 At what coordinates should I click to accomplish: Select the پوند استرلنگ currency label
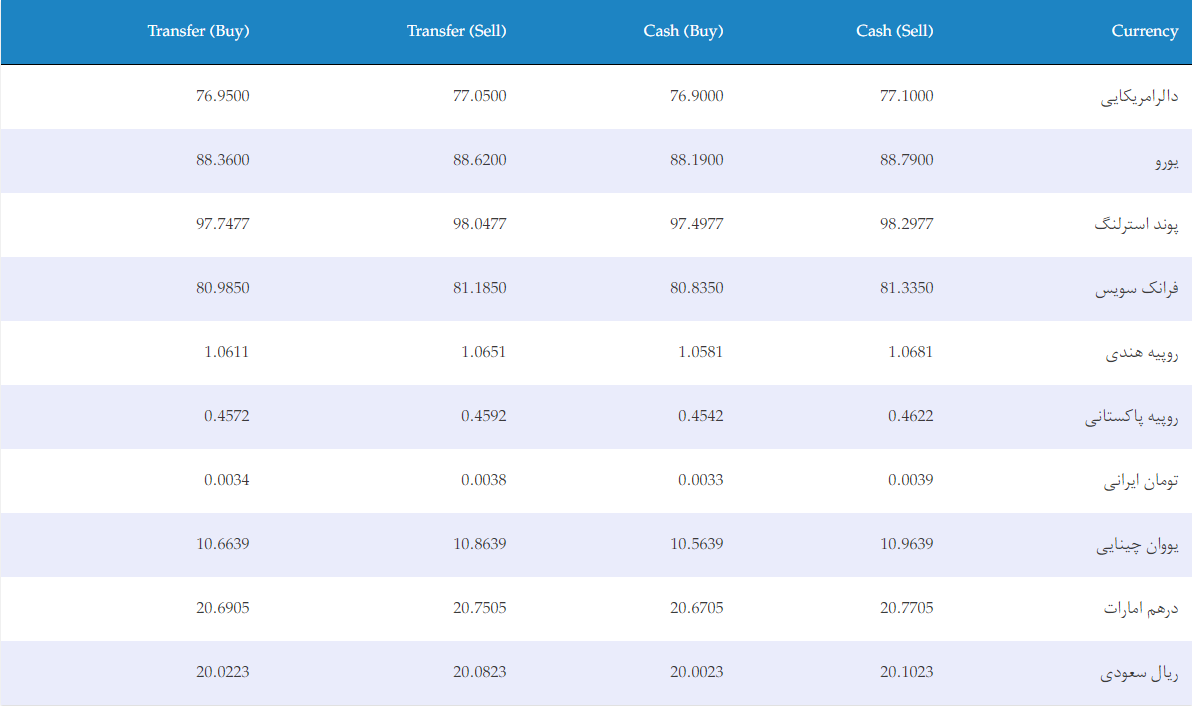[1137, 224]
